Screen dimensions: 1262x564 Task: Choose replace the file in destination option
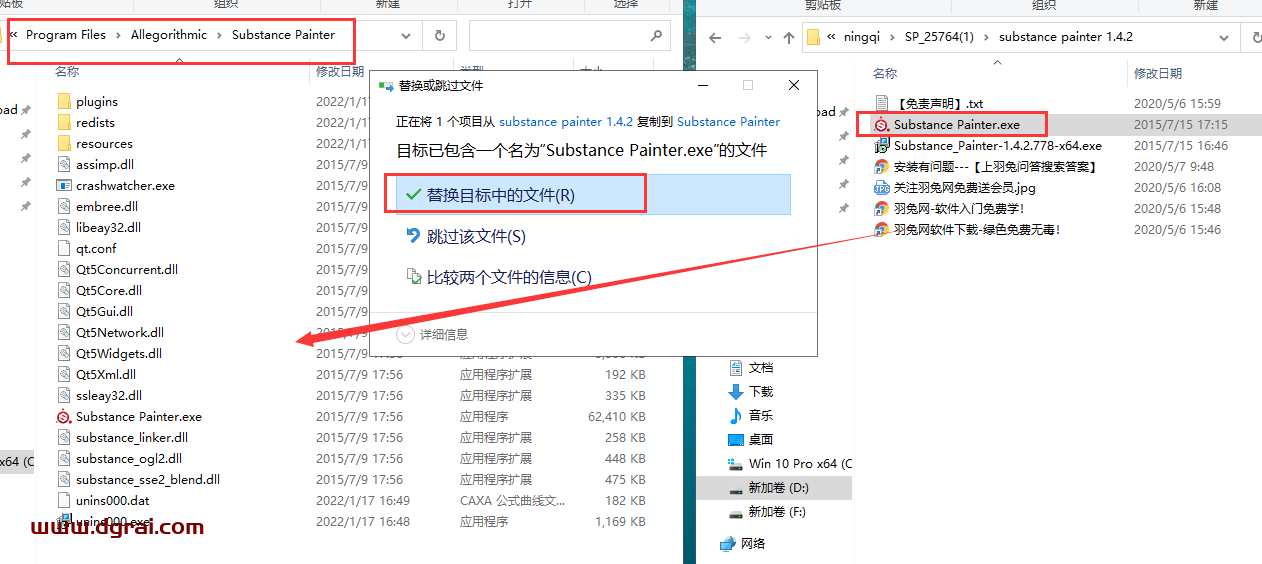click(593, 195)
